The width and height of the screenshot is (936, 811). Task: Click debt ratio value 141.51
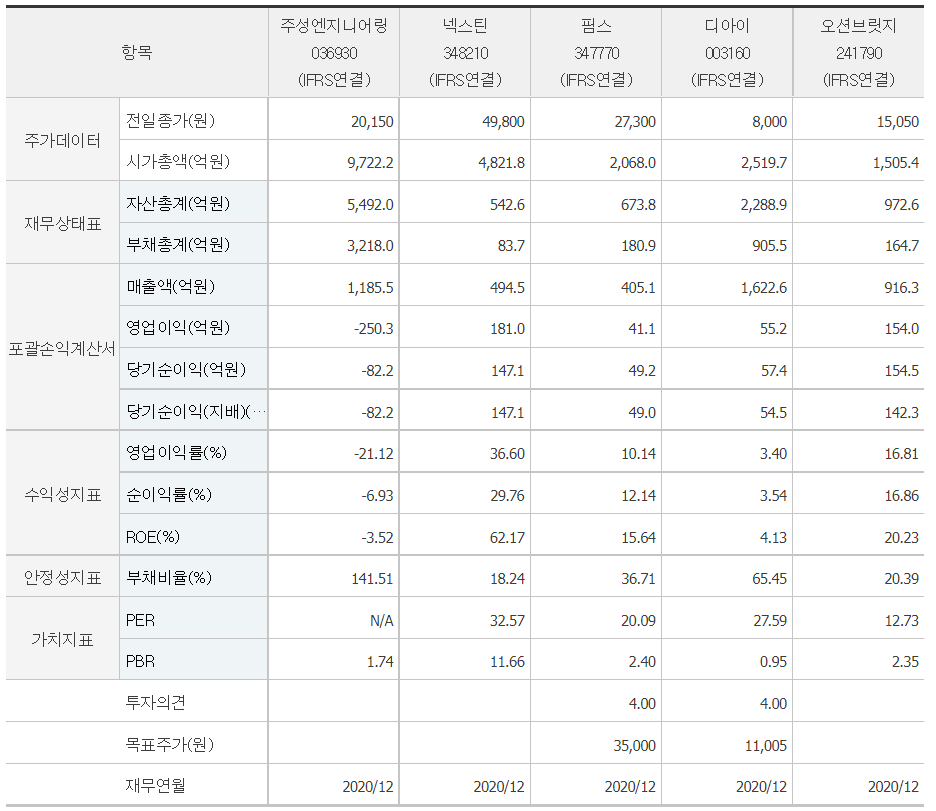pos(372,579)
